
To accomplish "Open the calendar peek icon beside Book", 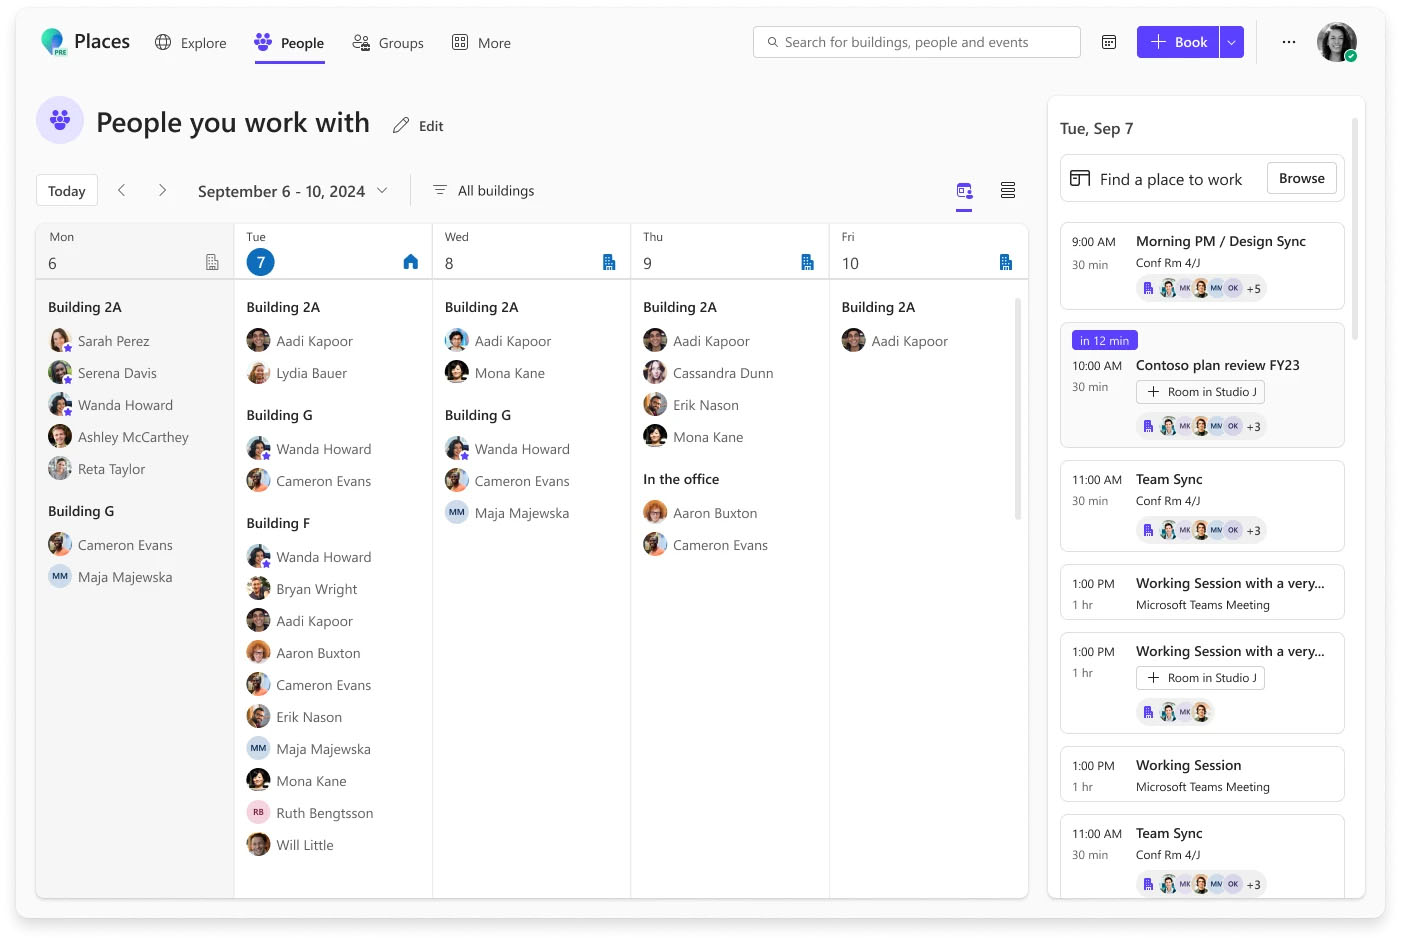I will click(1108, 42).
